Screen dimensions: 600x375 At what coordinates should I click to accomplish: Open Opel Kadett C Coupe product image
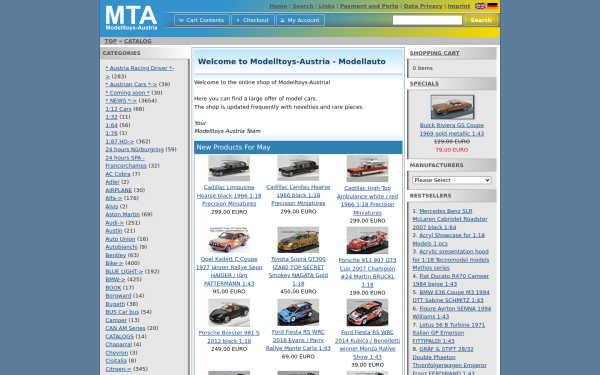point(229,240)
